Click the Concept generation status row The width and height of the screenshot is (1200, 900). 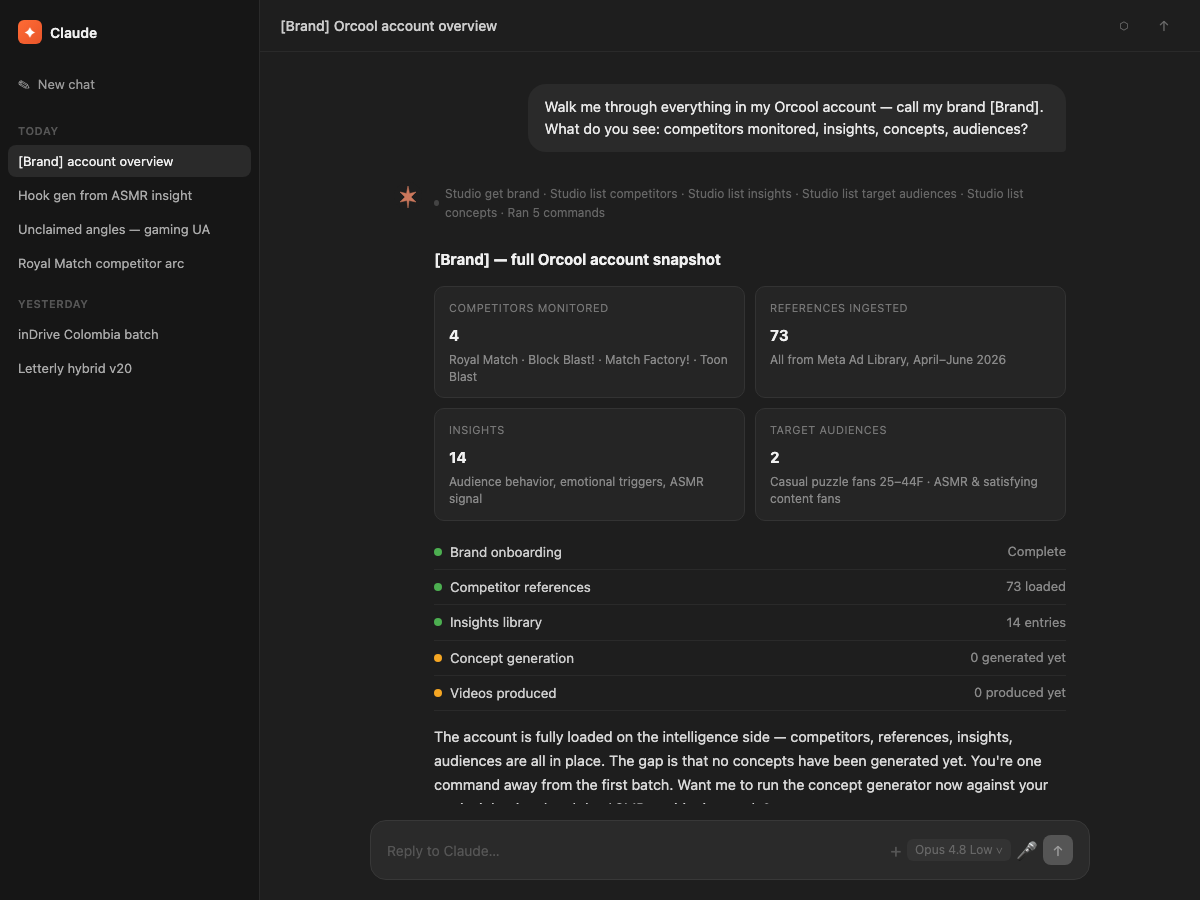(x=750, y=658)
